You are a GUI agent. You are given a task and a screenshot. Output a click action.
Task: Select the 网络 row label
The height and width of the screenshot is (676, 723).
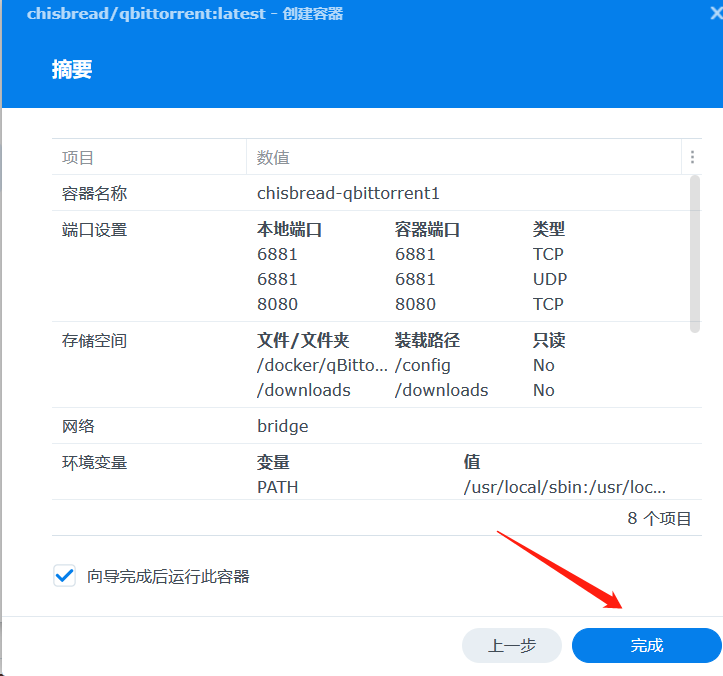pos(78,426)
